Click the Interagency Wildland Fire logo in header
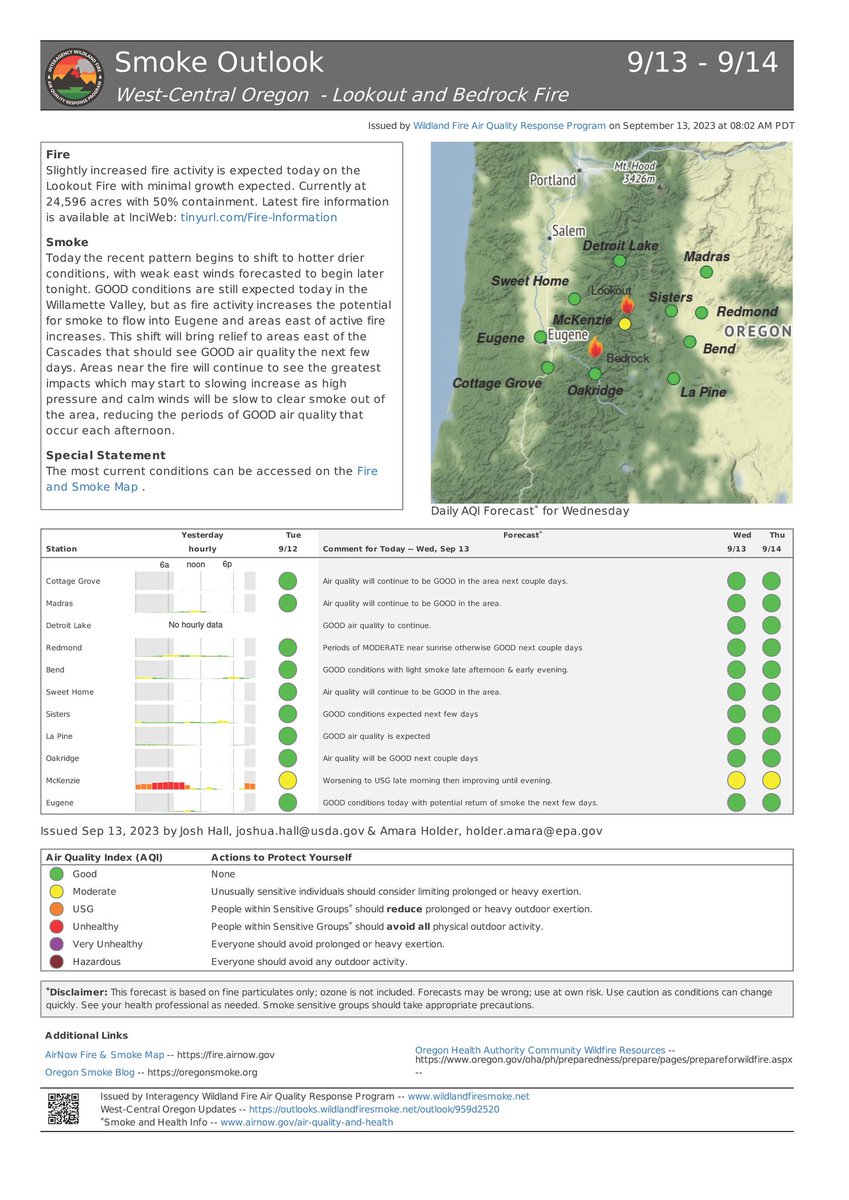849x1200 pixels. pyautogui.click(x=76, y=76)
